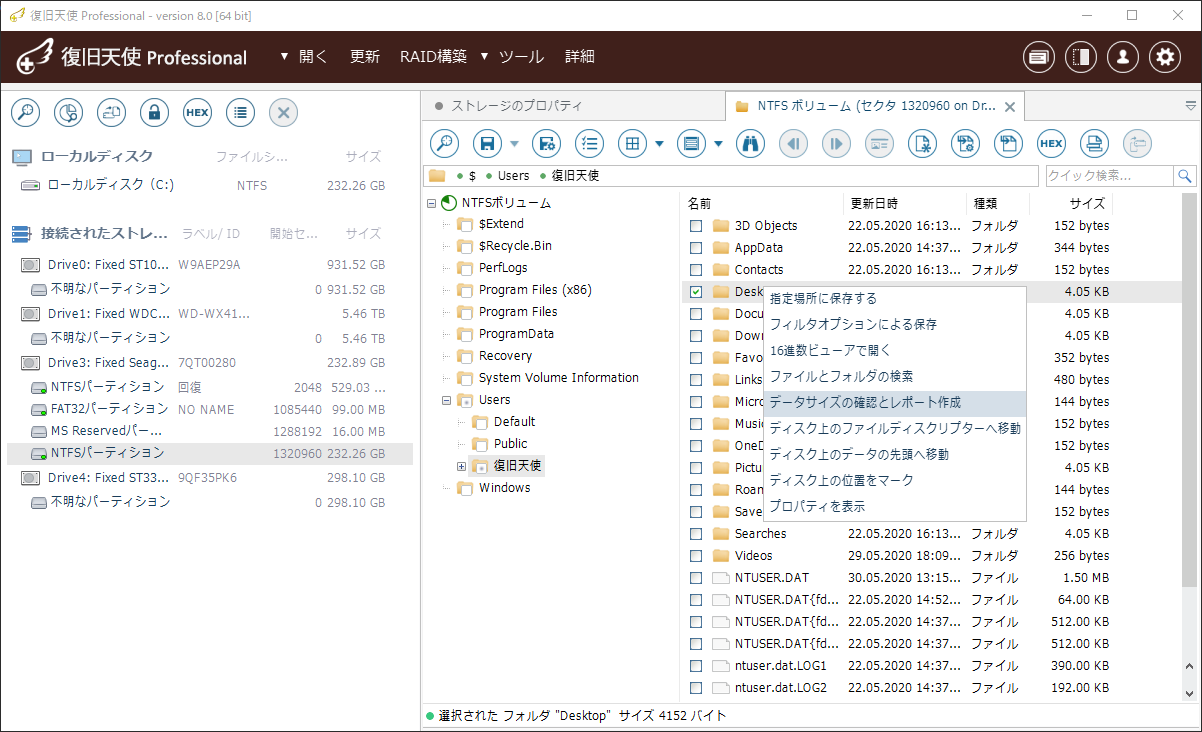Click the magnifier scan icon in file toolbar
This screenshot has height=732, width=1202.
click(444, 144)
